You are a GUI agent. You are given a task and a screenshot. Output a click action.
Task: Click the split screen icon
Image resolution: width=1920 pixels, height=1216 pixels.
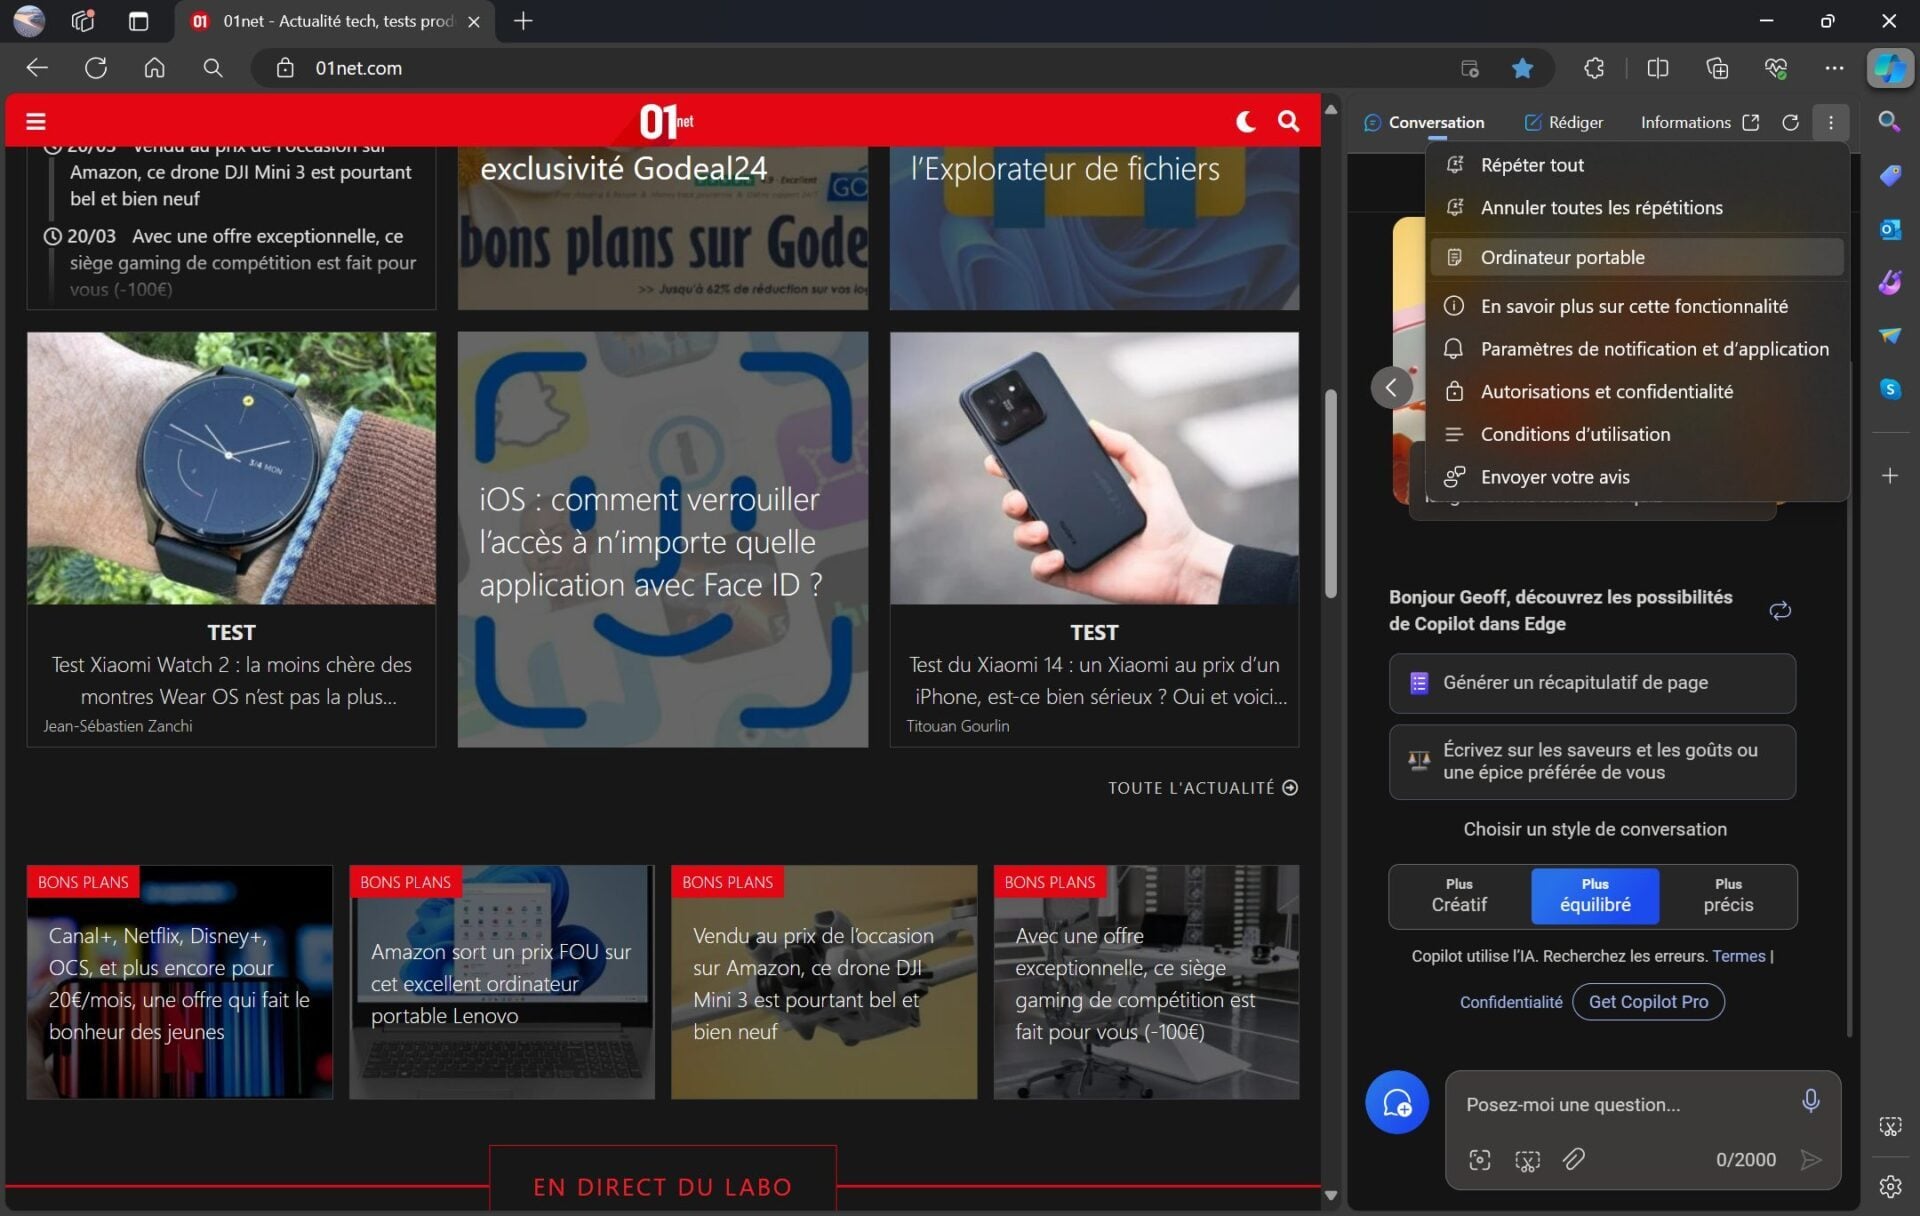click(x=1657, y=68)
